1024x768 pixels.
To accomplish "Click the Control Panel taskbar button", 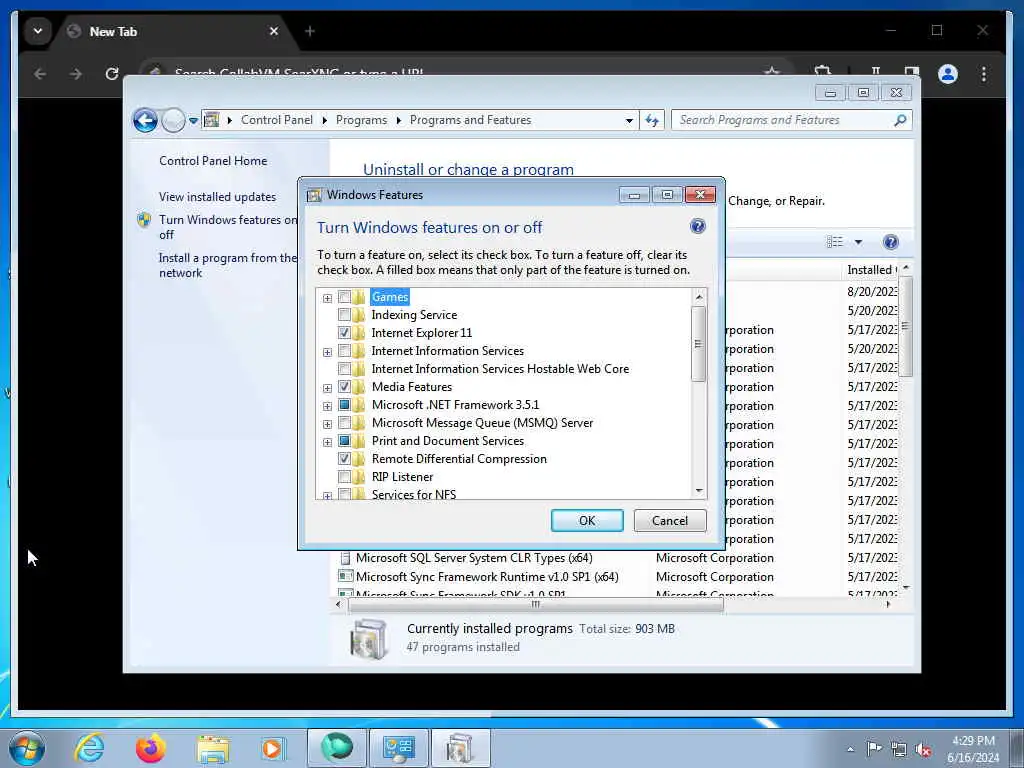I will click(398, 748).
